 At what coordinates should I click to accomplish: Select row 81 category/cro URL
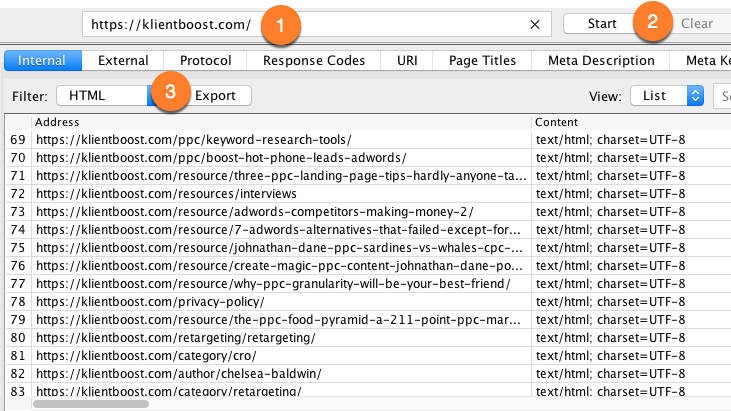point(282,356)
